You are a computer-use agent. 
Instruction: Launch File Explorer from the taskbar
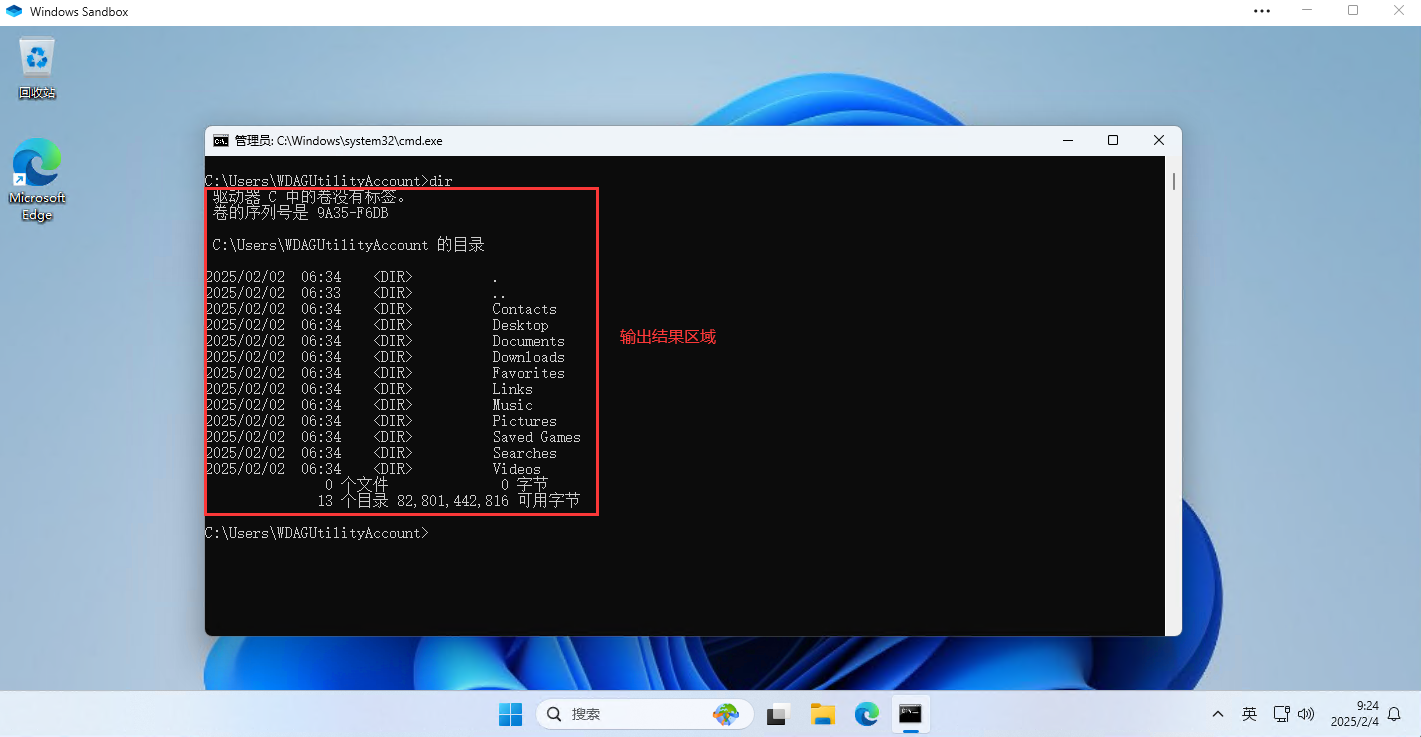(x=822, y=714)
